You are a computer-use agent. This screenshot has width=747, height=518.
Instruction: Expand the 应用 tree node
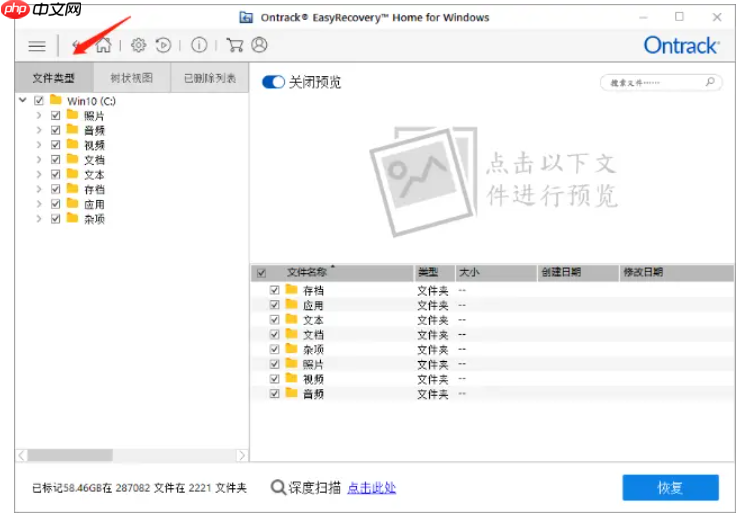pos(39,204)
